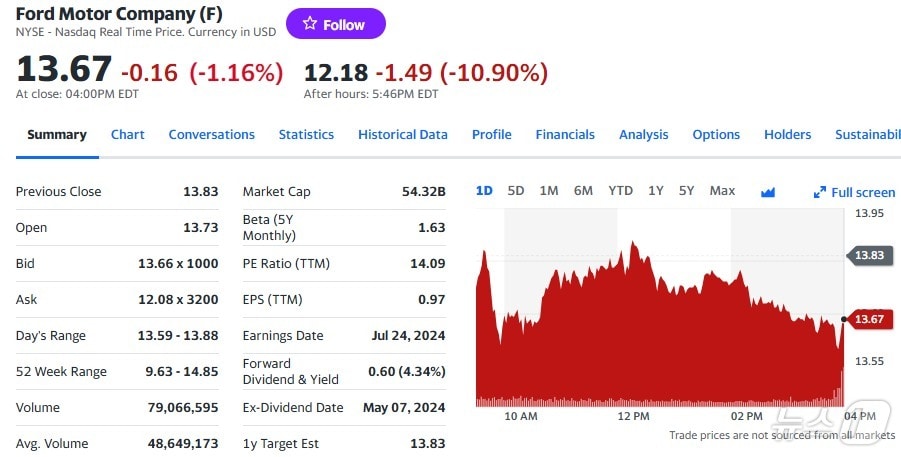The width and height of the screenshot is (901, 457).
Task: Open the Historical Data tab
Action: click(x=403, y=135)
